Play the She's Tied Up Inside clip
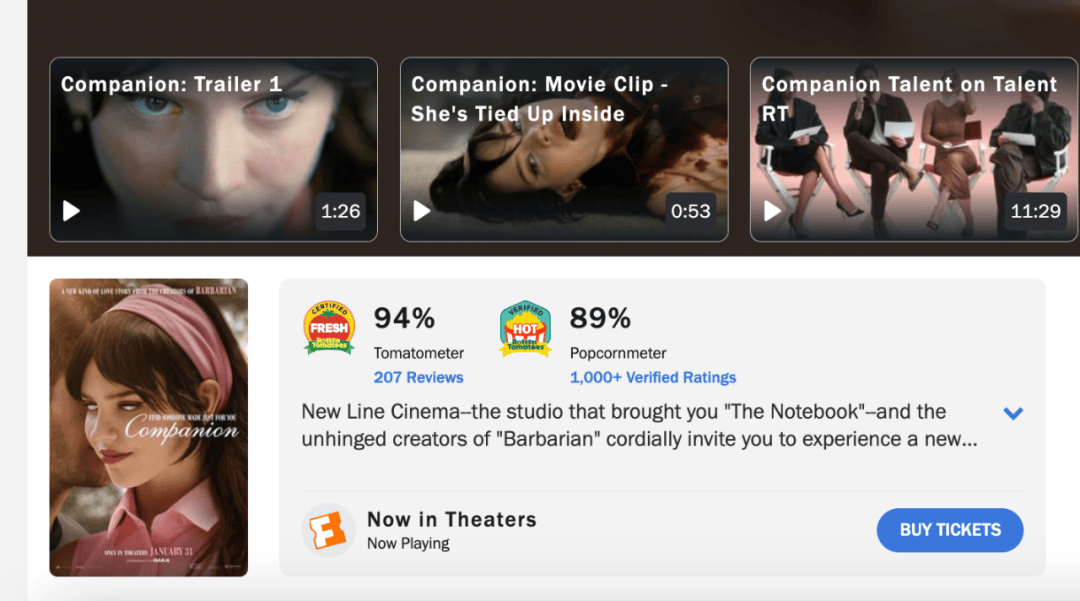1080x601 pixels. click(422, 211)
